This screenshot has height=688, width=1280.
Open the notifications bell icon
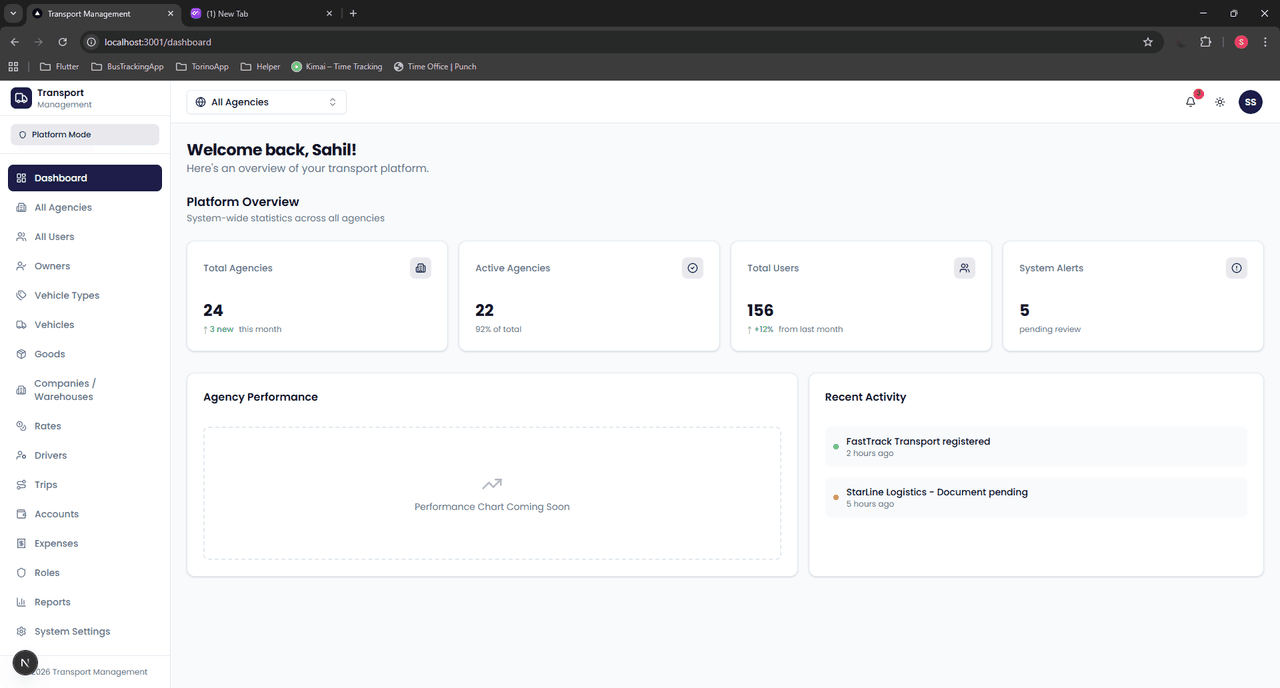tap(1190, 102)
